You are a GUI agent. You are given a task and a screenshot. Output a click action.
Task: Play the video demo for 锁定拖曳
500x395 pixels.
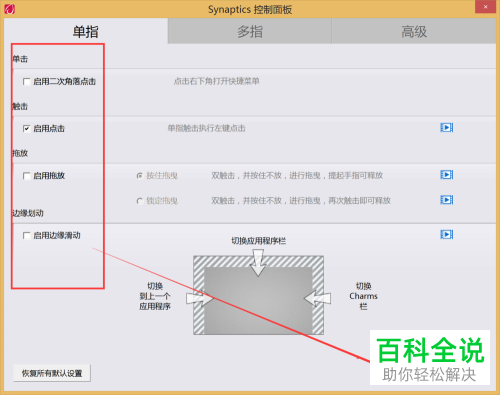point(446,200)
